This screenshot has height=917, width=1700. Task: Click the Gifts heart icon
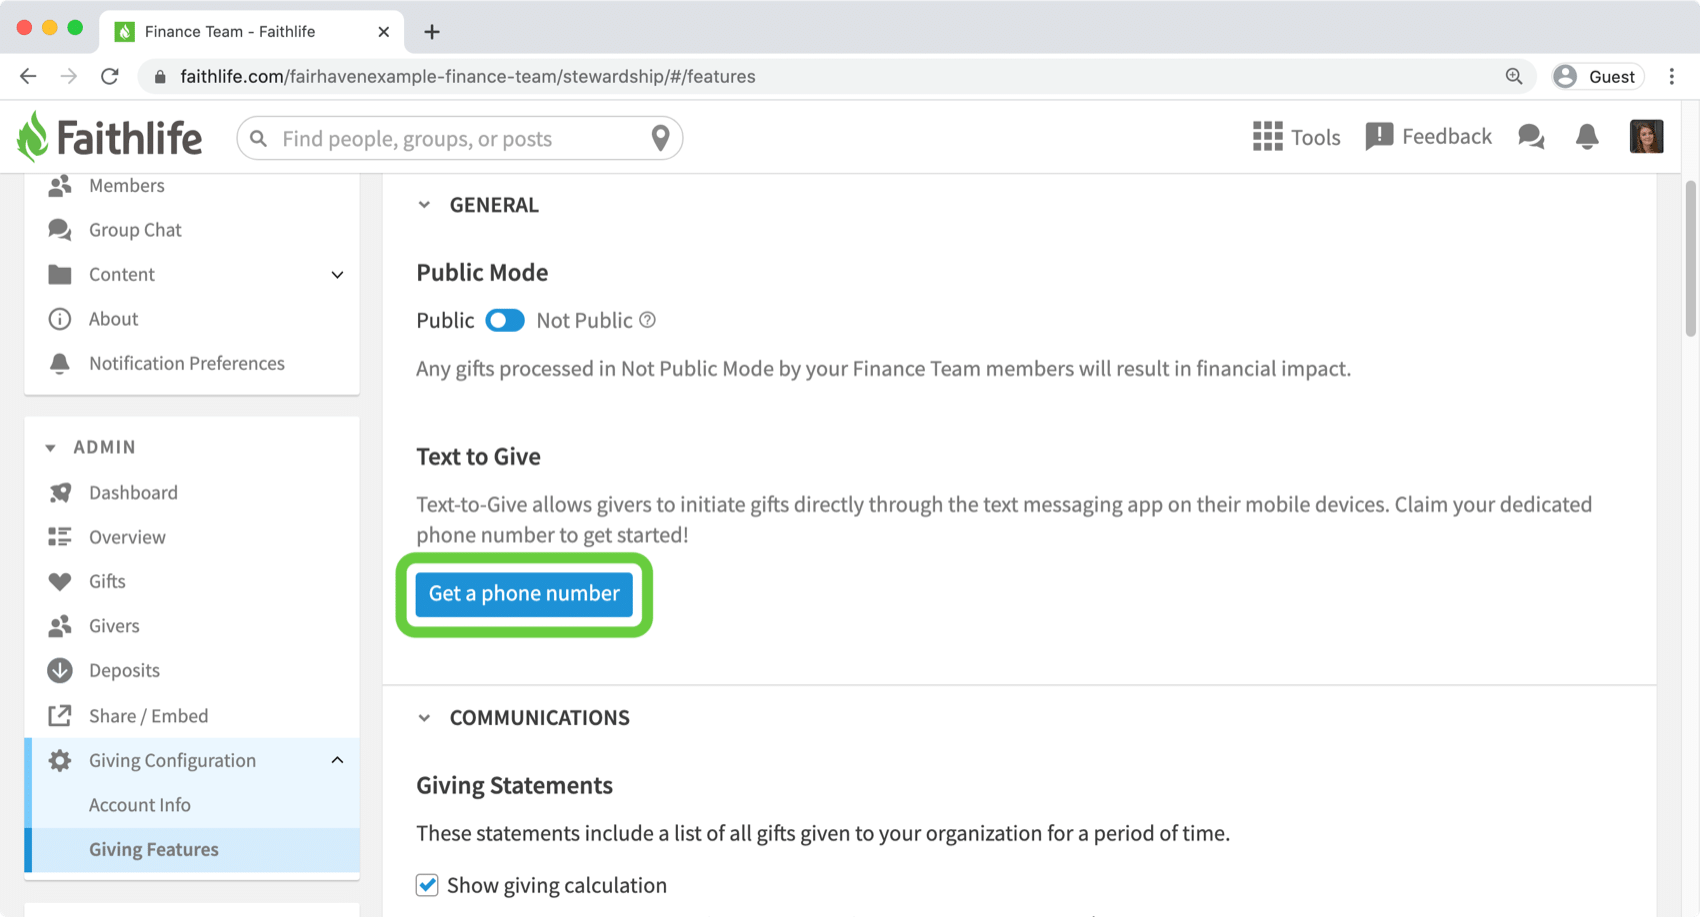coord(60,581)
